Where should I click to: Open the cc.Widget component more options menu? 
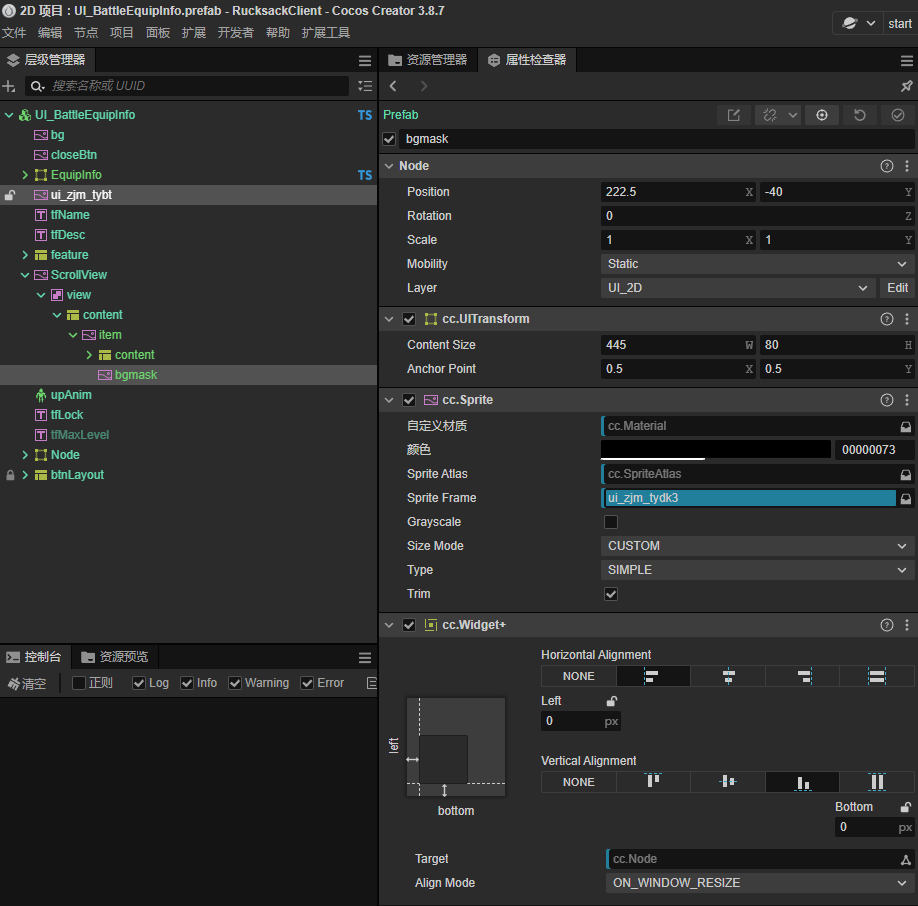[x=907, y=625]
